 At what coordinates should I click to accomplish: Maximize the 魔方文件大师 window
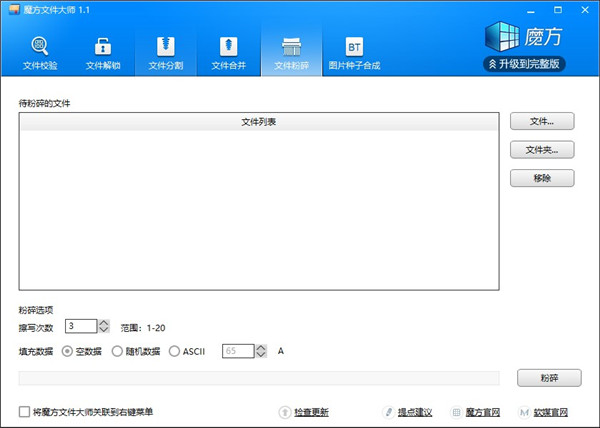pyautogui.click(x=558, y=10)
